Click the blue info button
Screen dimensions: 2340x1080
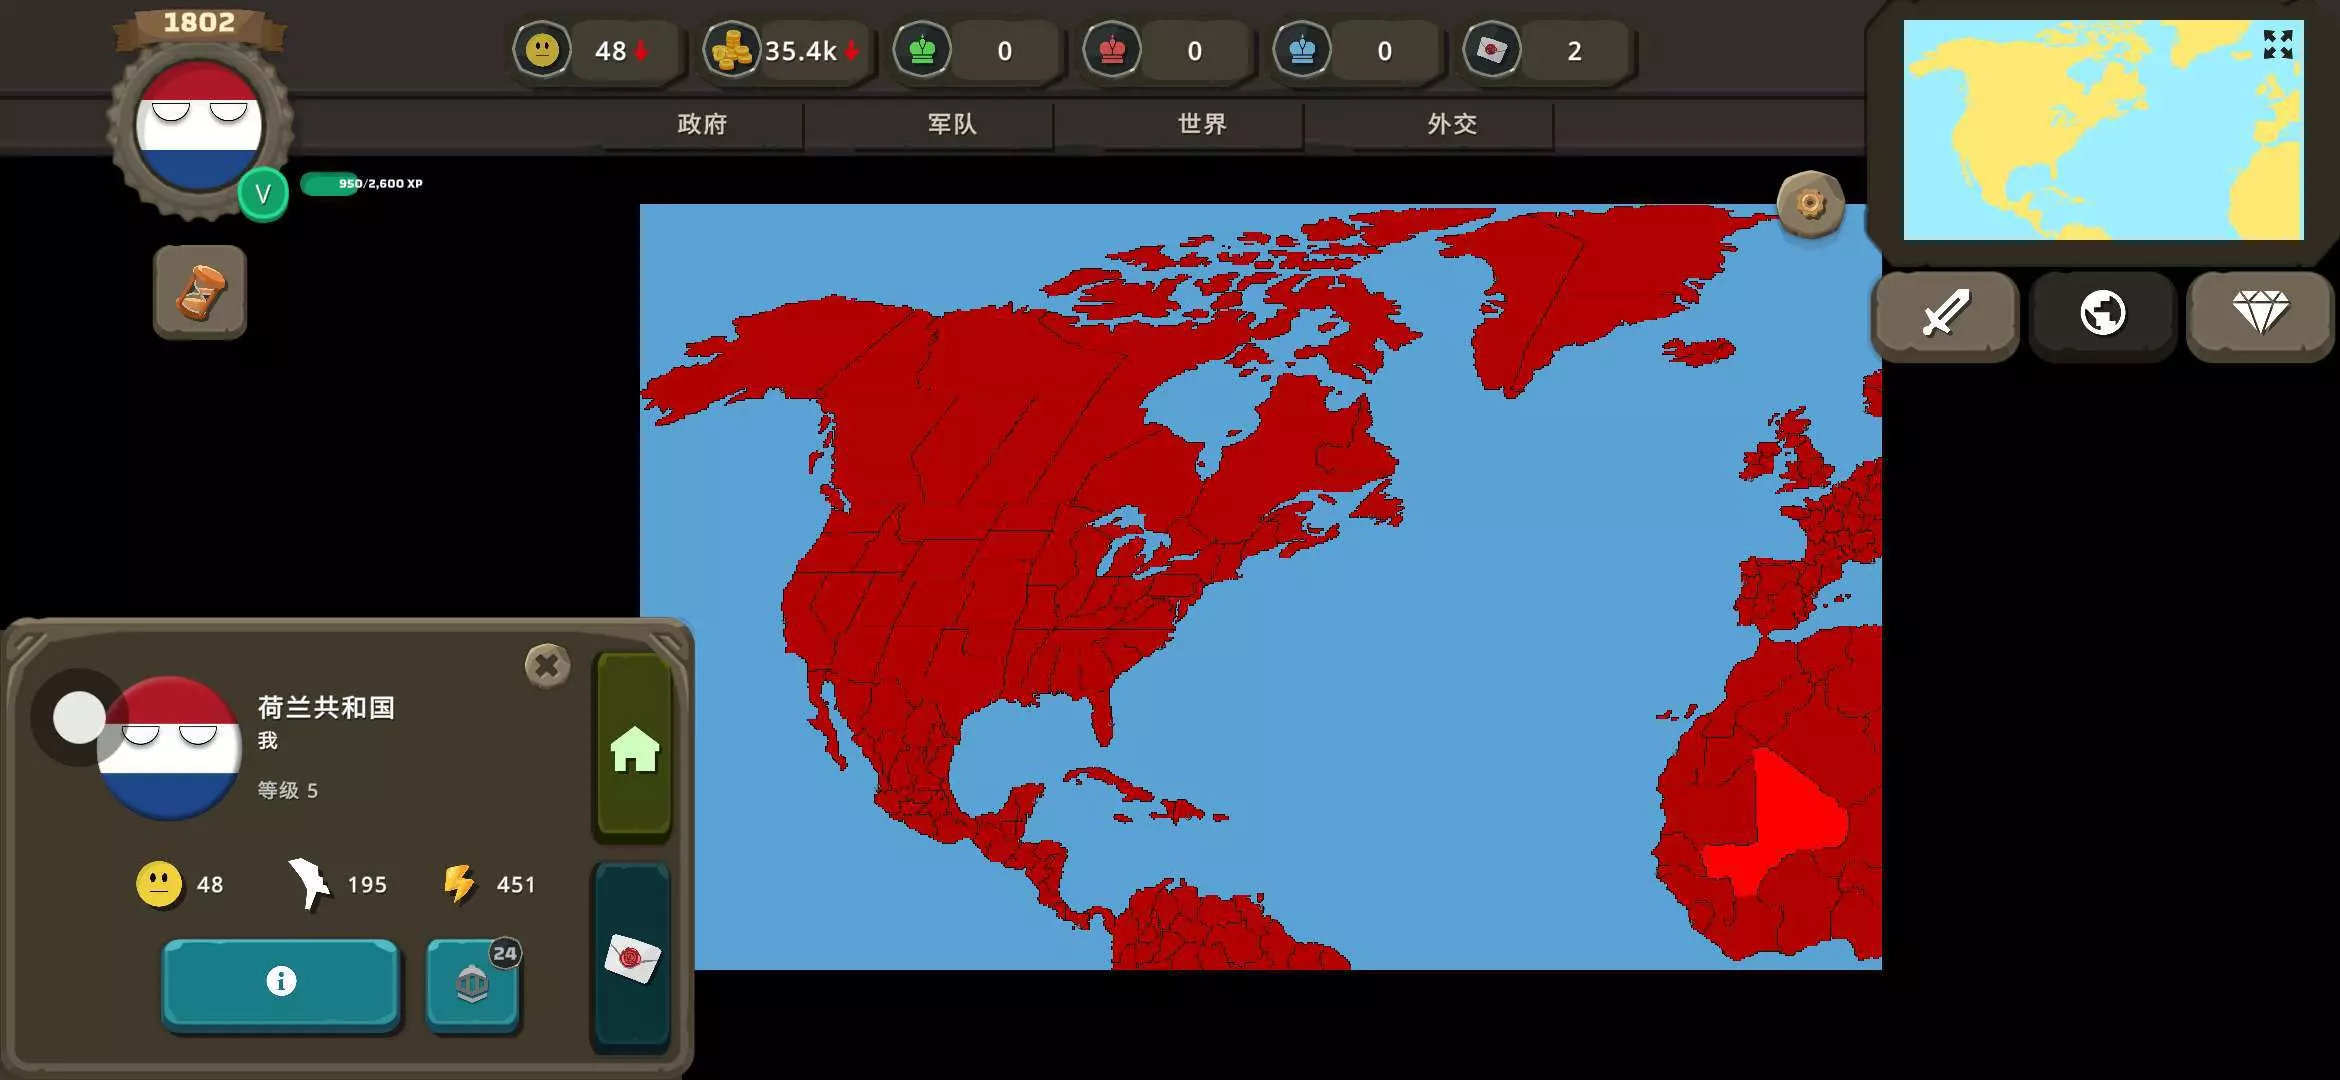pyautogui.click(x=281, y=982)
